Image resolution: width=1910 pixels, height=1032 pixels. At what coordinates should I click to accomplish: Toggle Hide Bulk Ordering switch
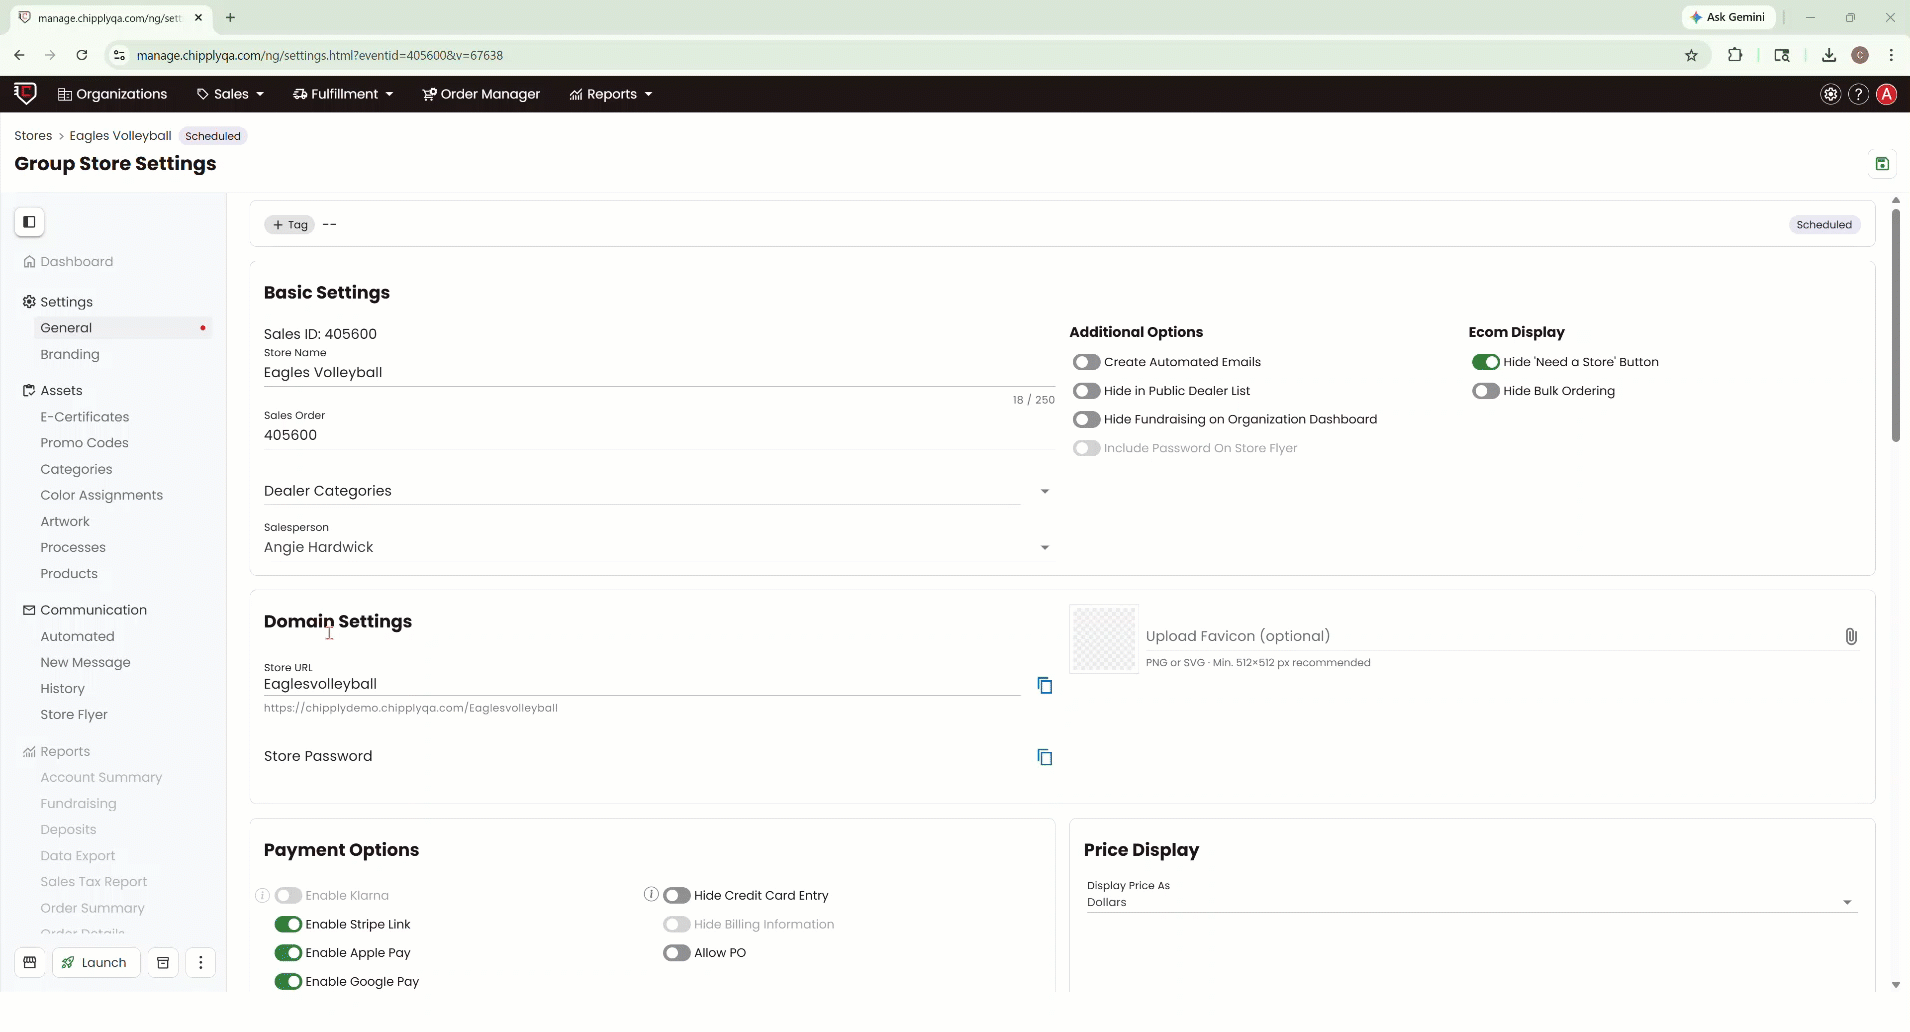(x=1485, y=391)
